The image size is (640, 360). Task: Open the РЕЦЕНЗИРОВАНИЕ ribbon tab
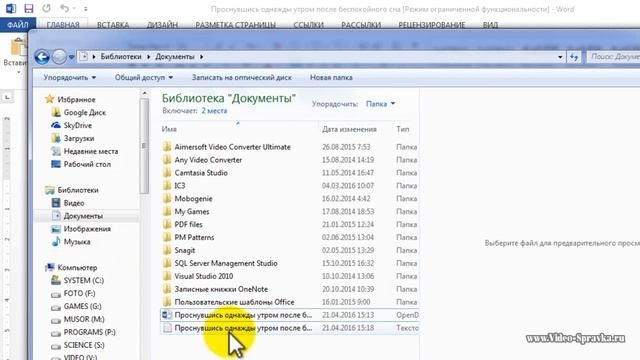[x=431, y=25]
